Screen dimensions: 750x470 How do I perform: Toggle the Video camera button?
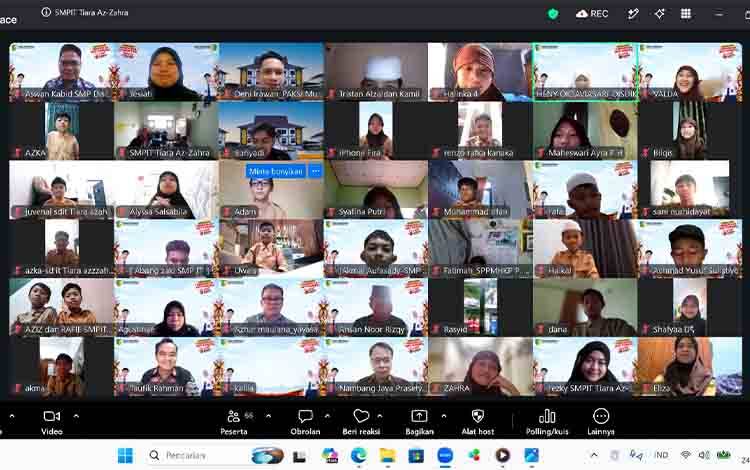coord(52,422)
